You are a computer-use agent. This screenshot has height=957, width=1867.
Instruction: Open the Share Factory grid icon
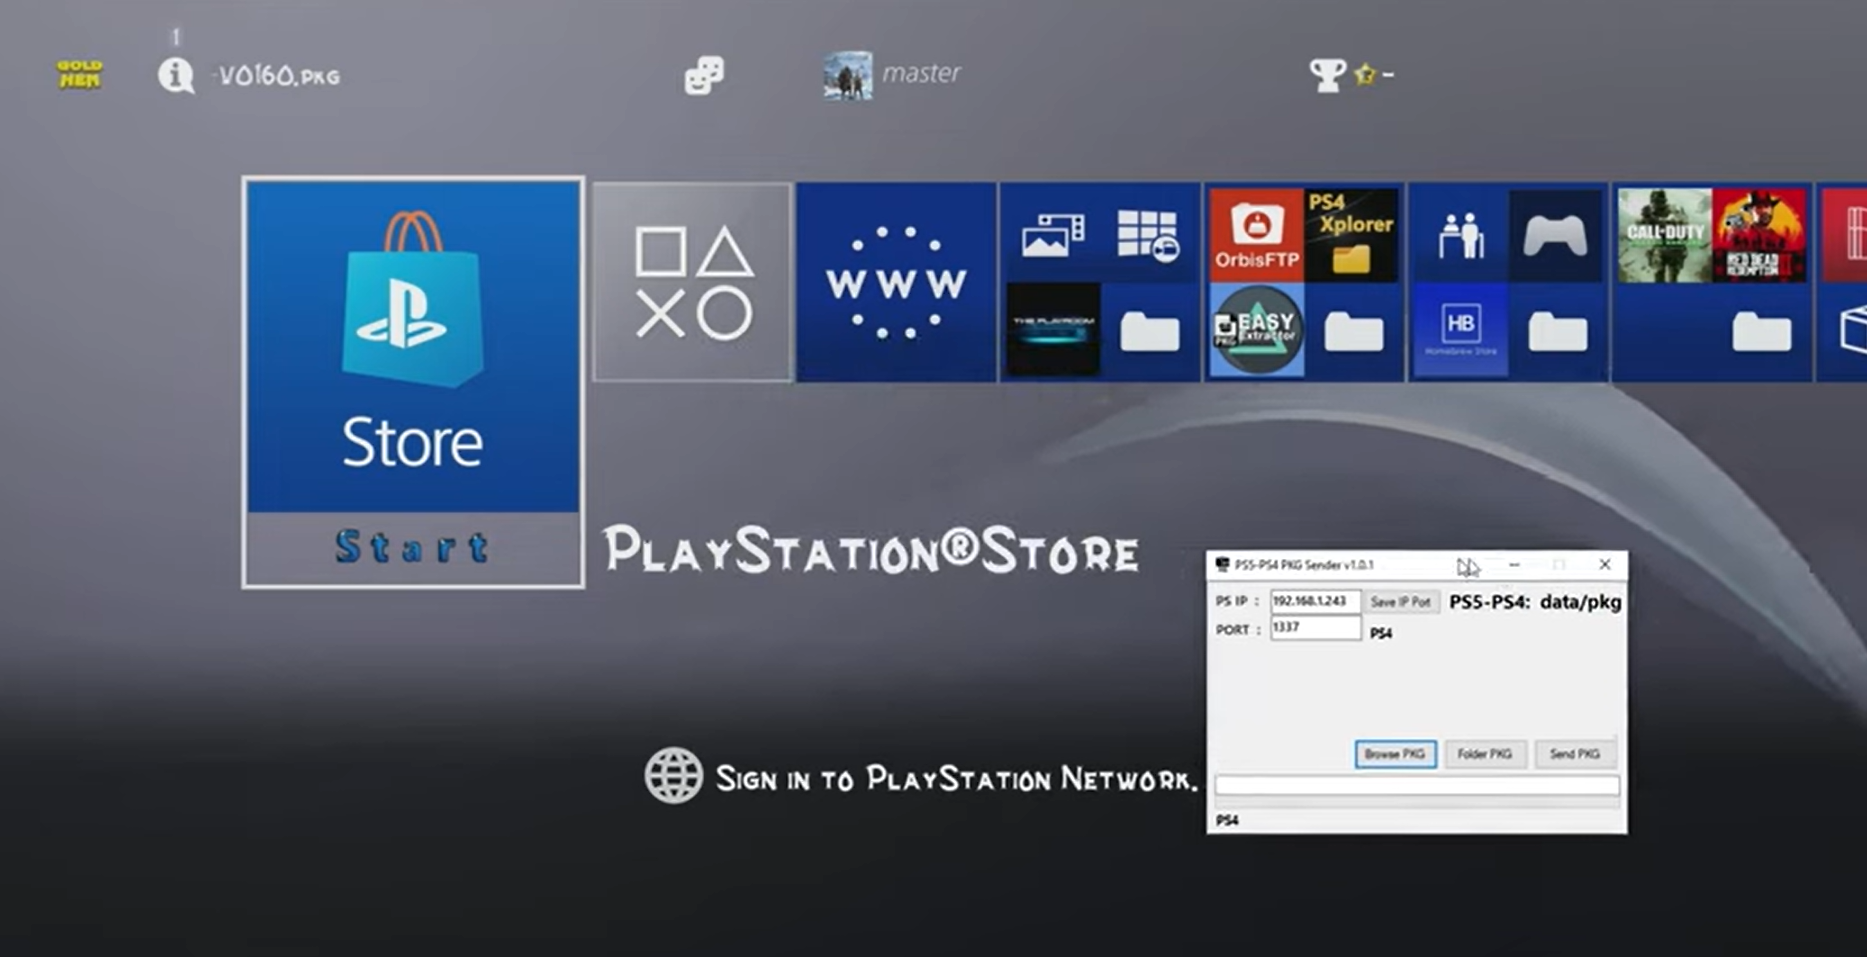[1148, 235]
